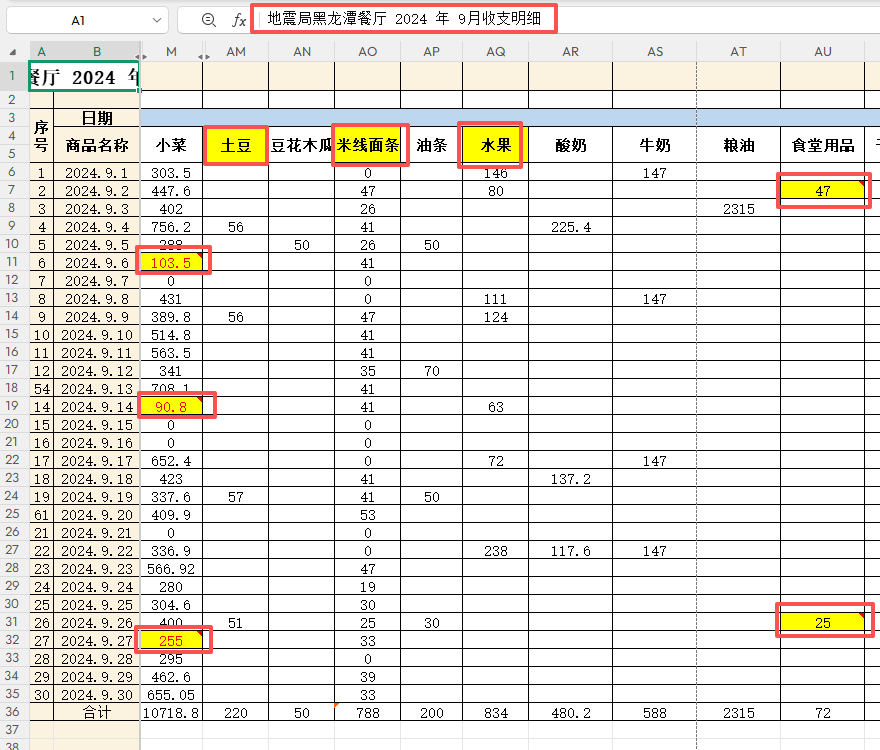Click the select-all corner triangle of the grid

pyautogui.click(x=13, y=52)
